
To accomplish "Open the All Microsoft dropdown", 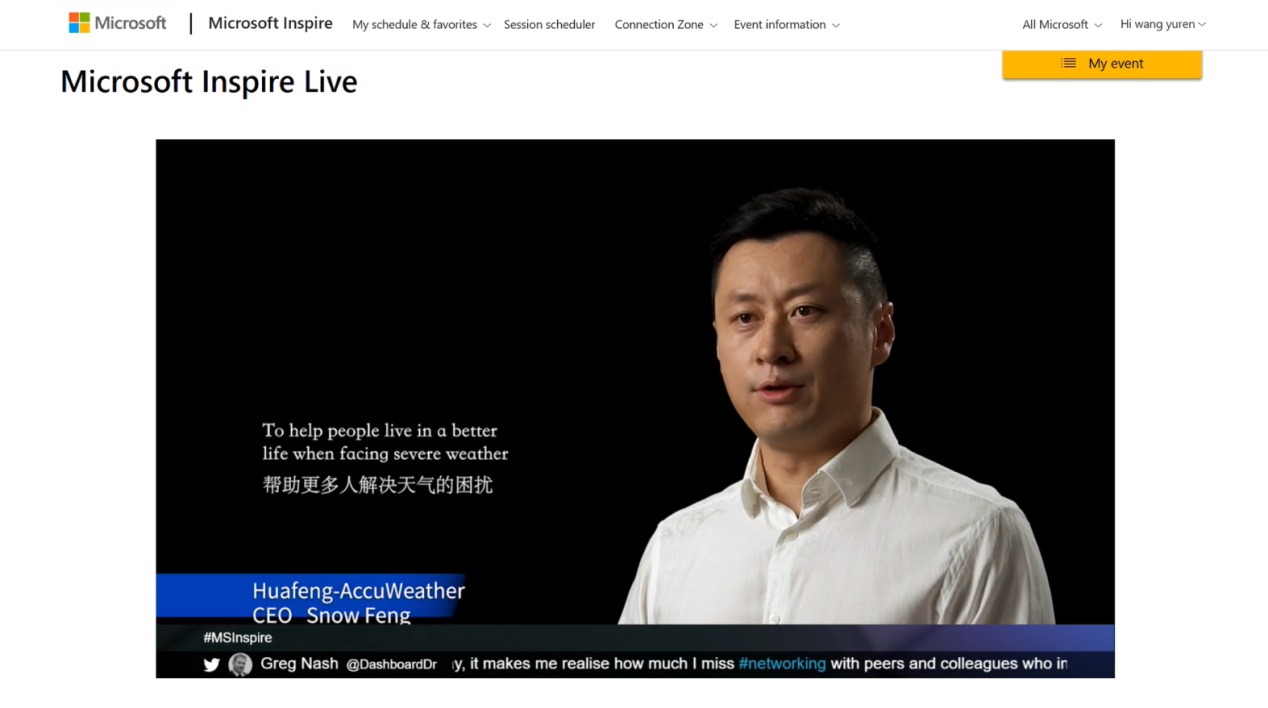I will [1062, 24].
